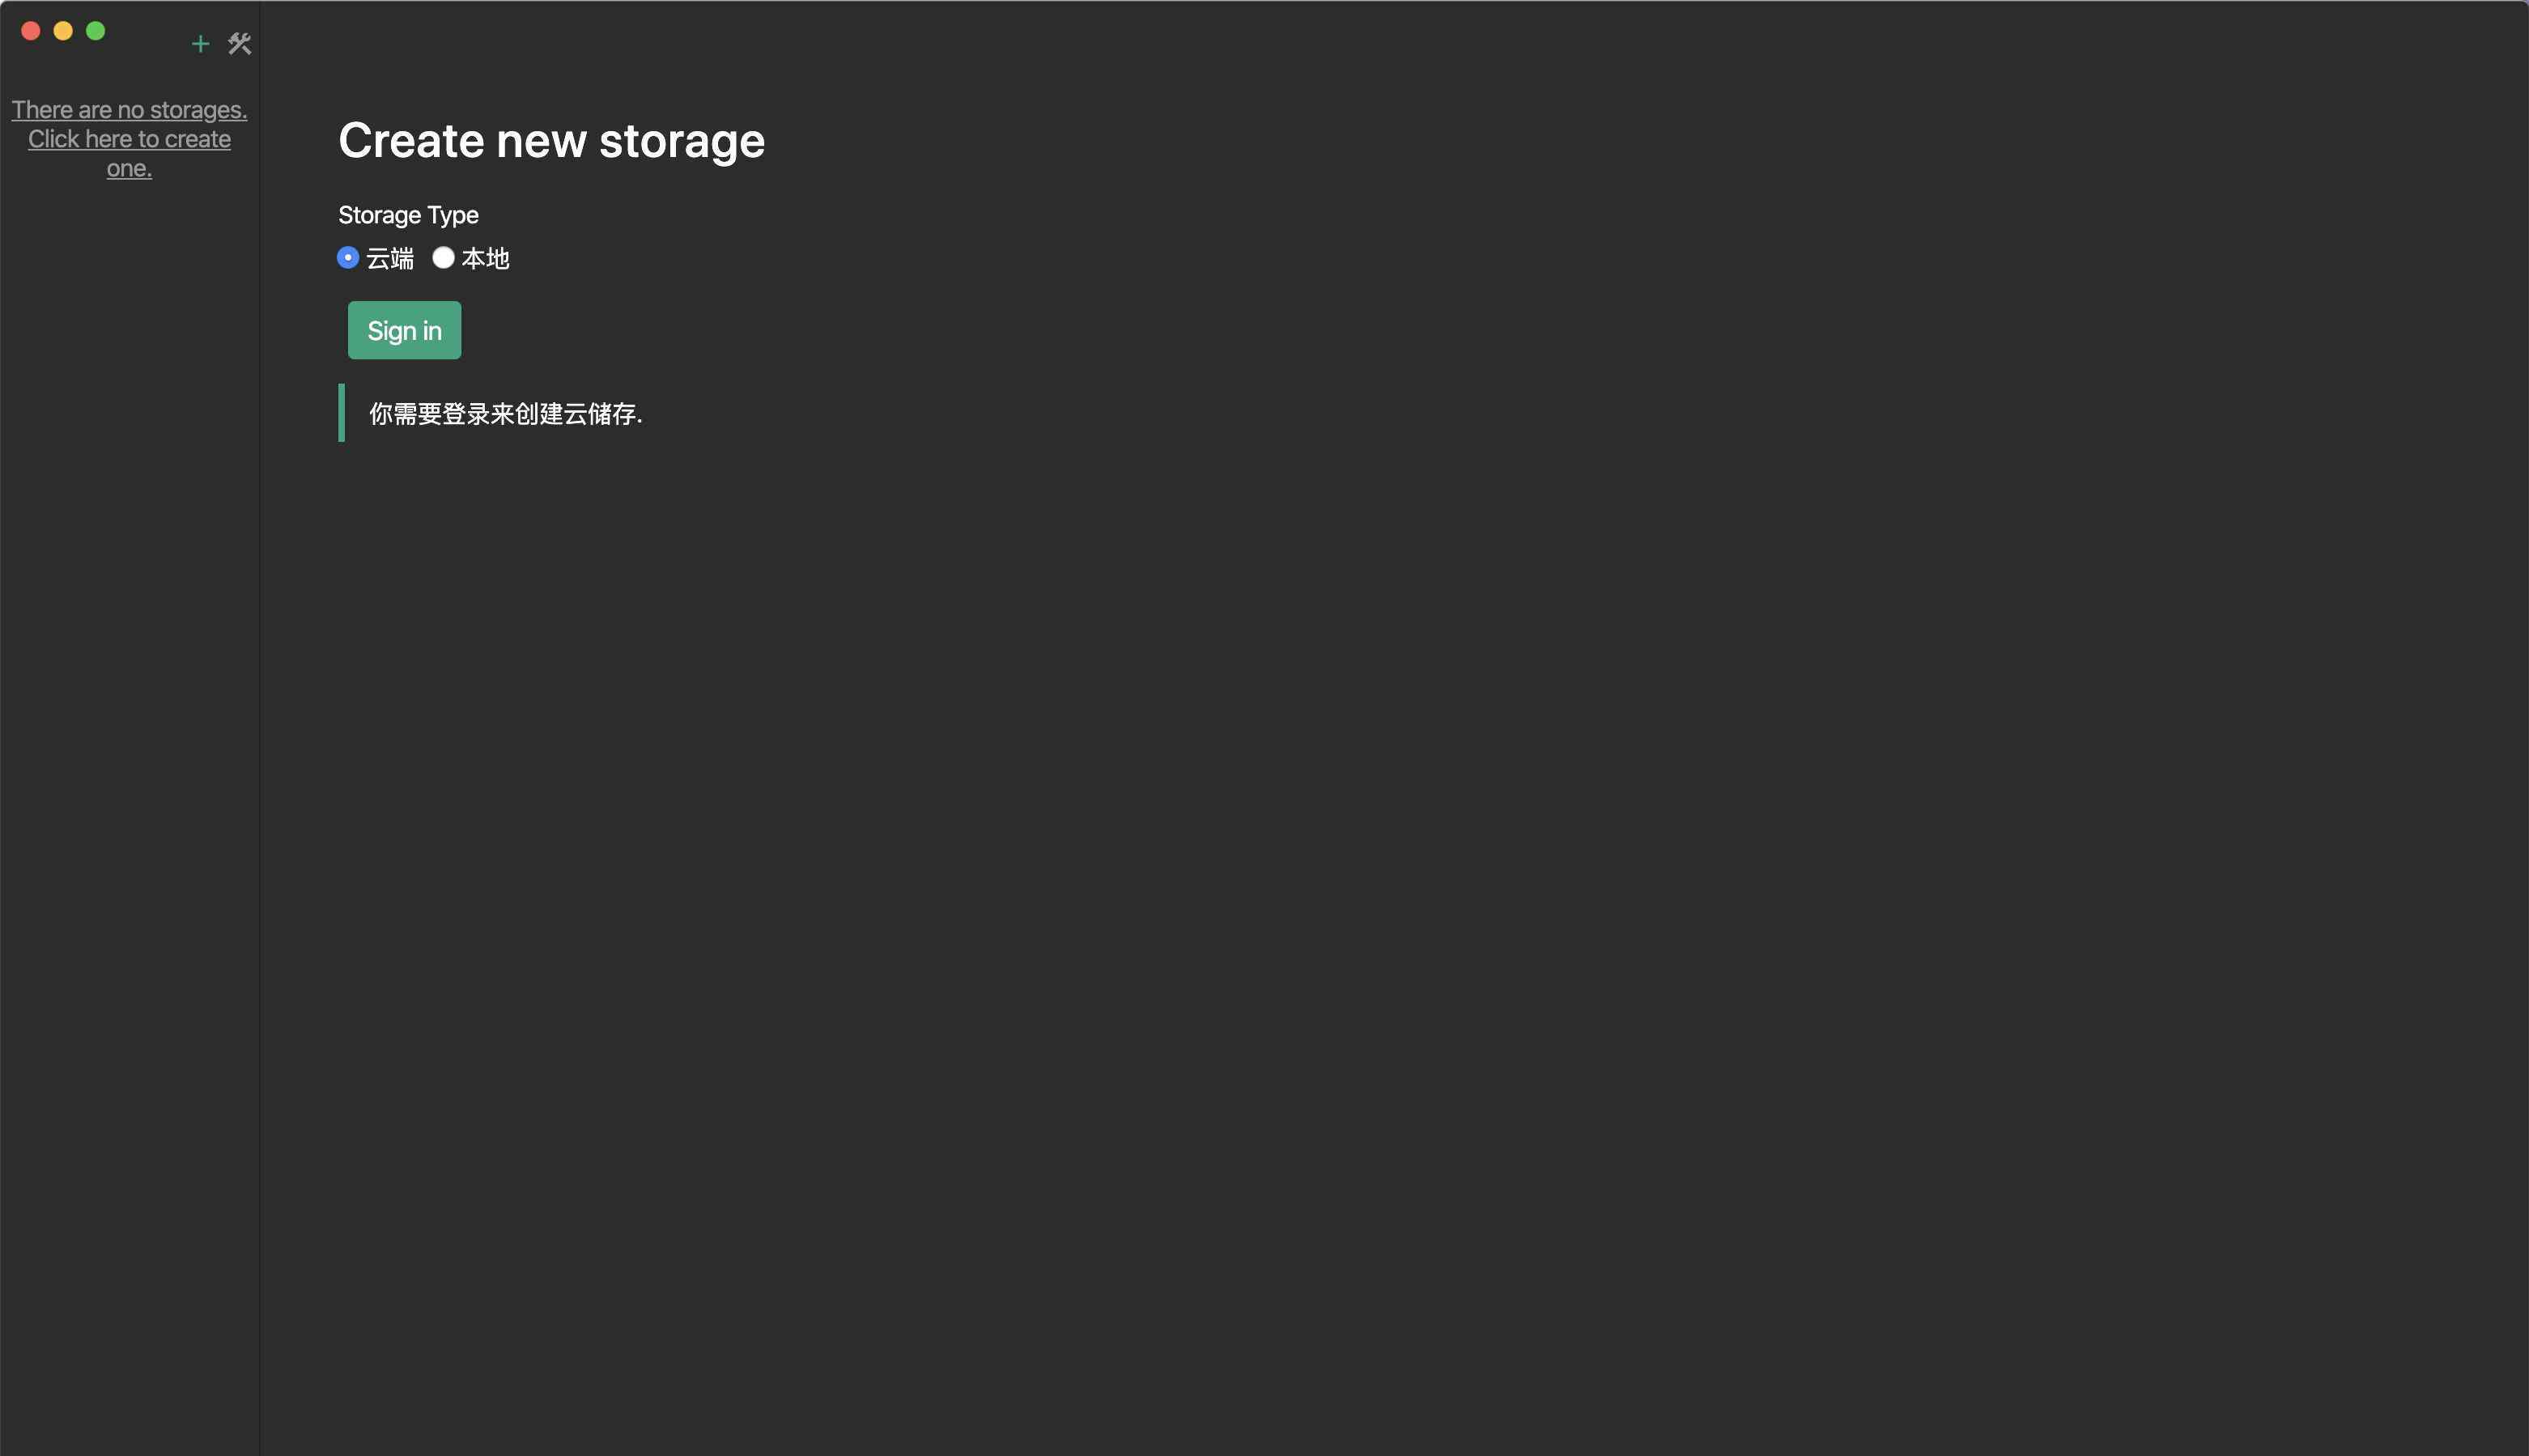Open preferences with the hammer-and-wrench tools icon
The width and height of the screenshot is (2529, 1456).
[x=239, y=44]
